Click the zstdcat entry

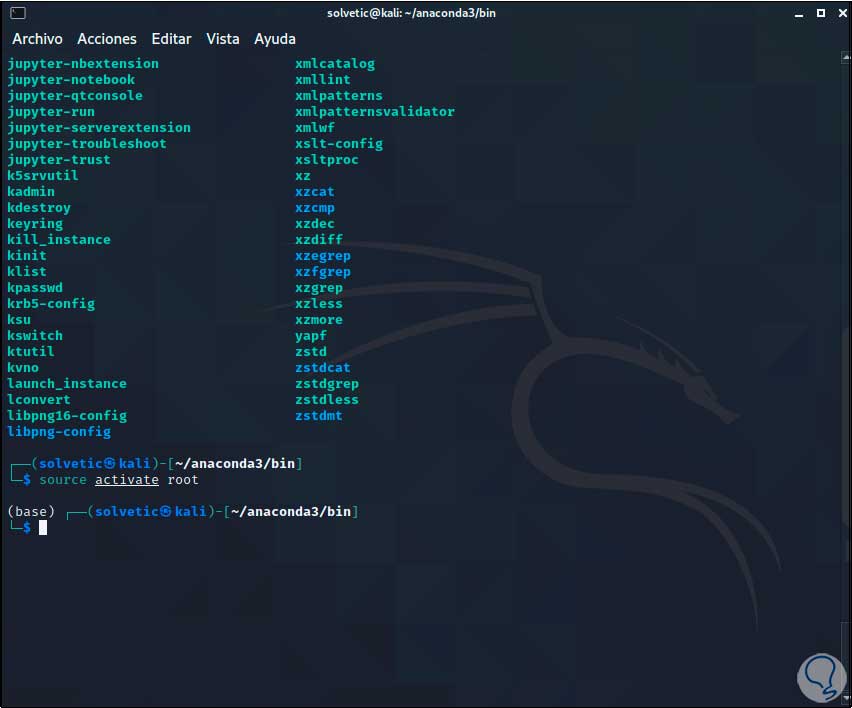[323, 368]
